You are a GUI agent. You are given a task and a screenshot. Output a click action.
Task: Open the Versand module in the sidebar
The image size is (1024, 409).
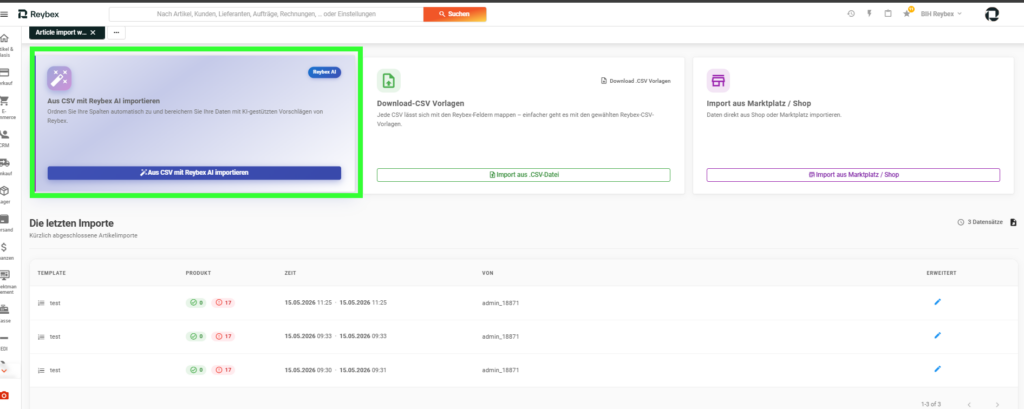click(x=5, y=222)
